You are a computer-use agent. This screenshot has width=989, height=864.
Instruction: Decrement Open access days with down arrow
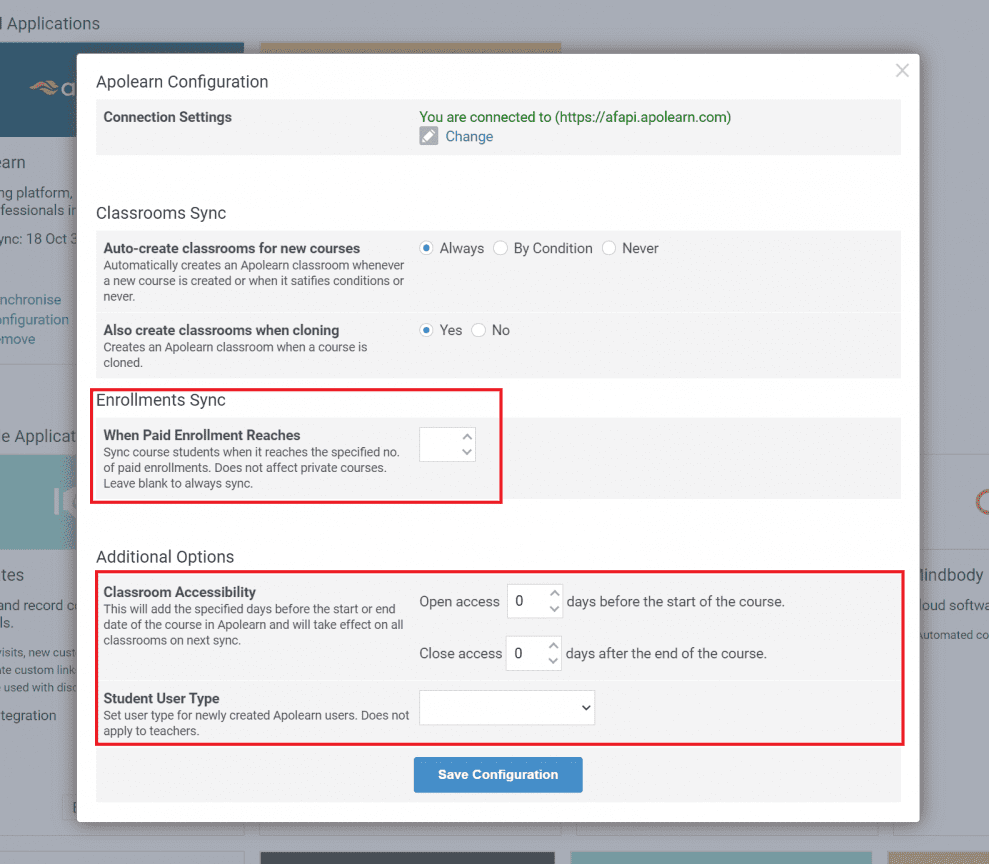pos(554,610)
